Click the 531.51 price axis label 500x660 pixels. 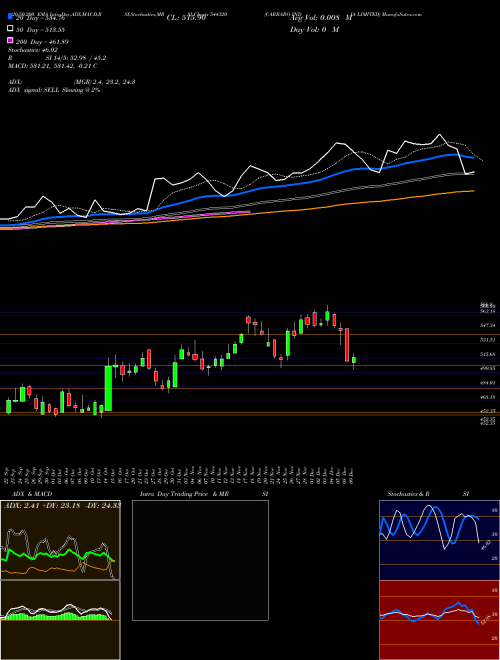coord(487,340)
